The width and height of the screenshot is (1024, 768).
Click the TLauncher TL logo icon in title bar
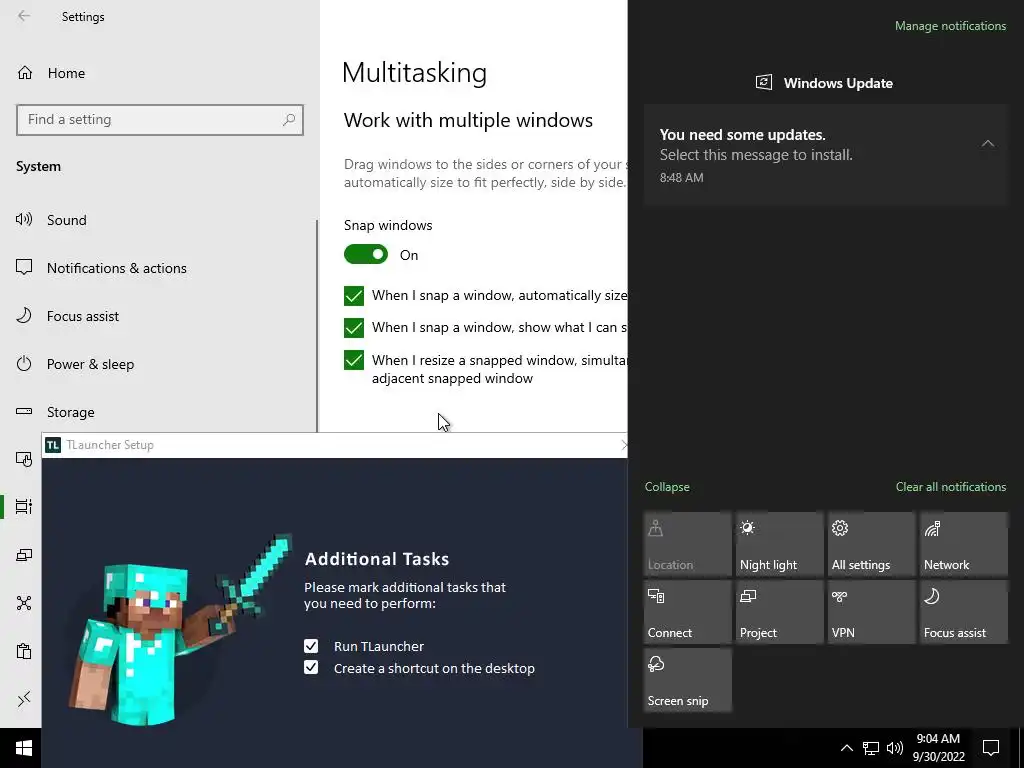(53, 445)
